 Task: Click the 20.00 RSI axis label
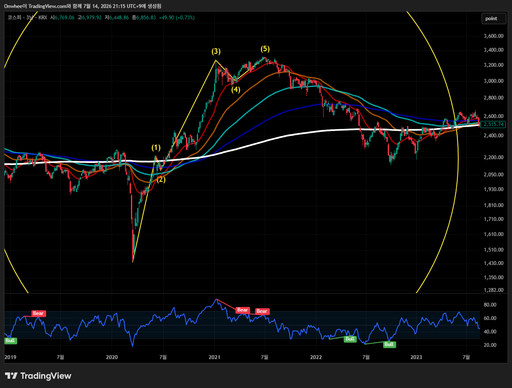coord(490,345)
